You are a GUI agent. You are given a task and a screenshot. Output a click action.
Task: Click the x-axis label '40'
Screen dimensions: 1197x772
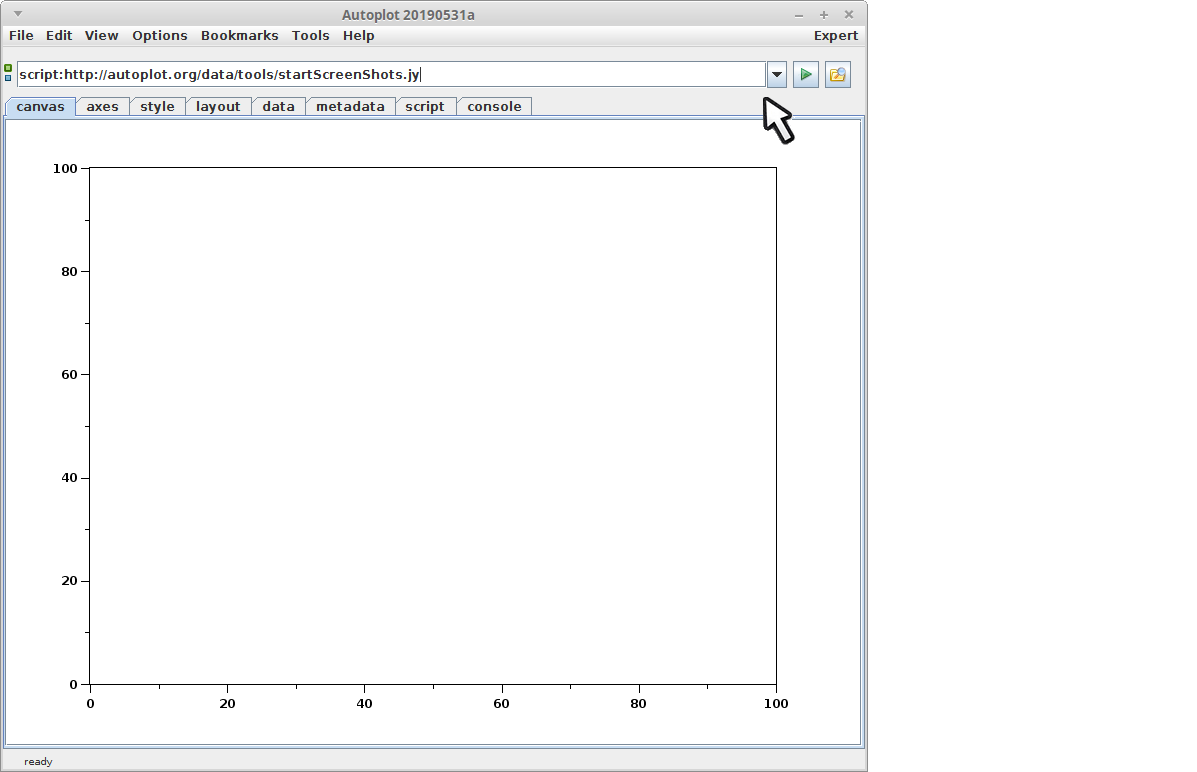click(x=364, y=704)
